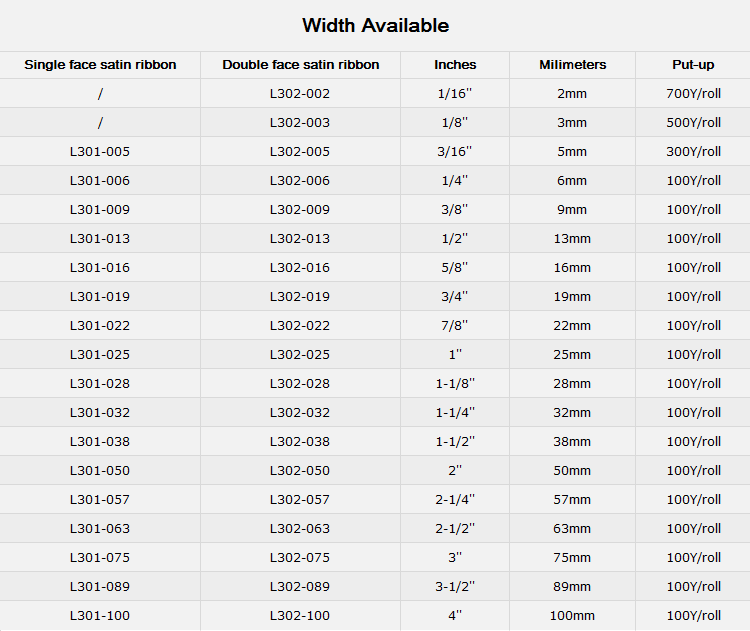Image resolution: width=750 pixels, height=631 pixels.
Task: Select cell L302-075
Action: coord(300,557)
